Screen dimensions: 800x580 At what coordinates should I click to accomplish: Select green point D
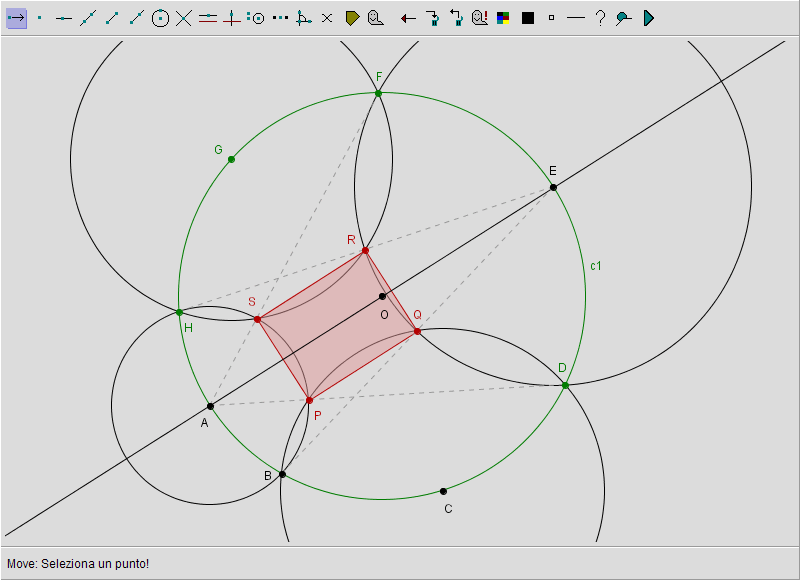(x=565, y=386)
